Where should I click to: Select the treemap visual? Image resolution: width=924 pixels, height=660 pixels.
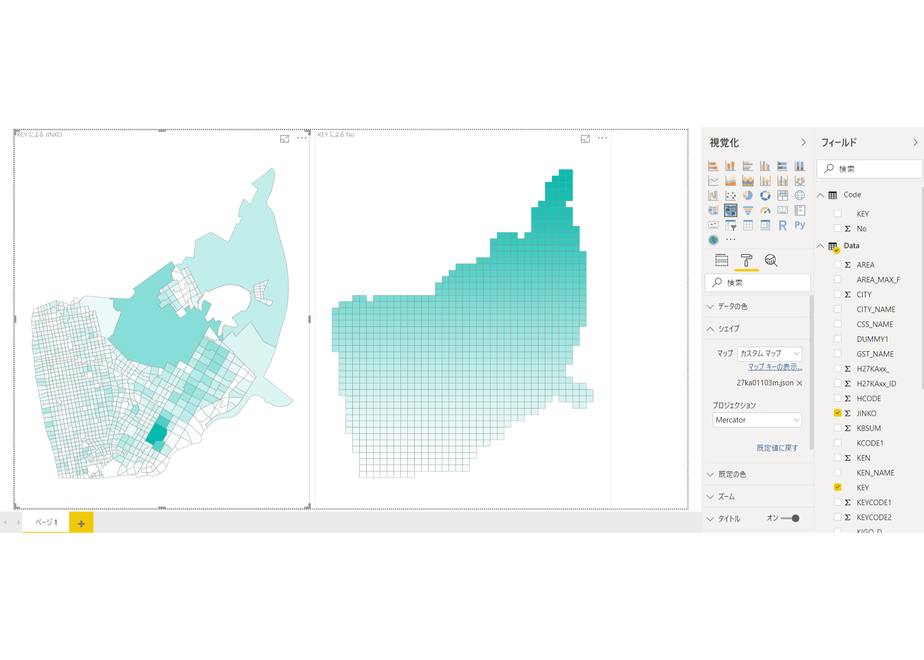pyautogui.click(x=783, y=196)
